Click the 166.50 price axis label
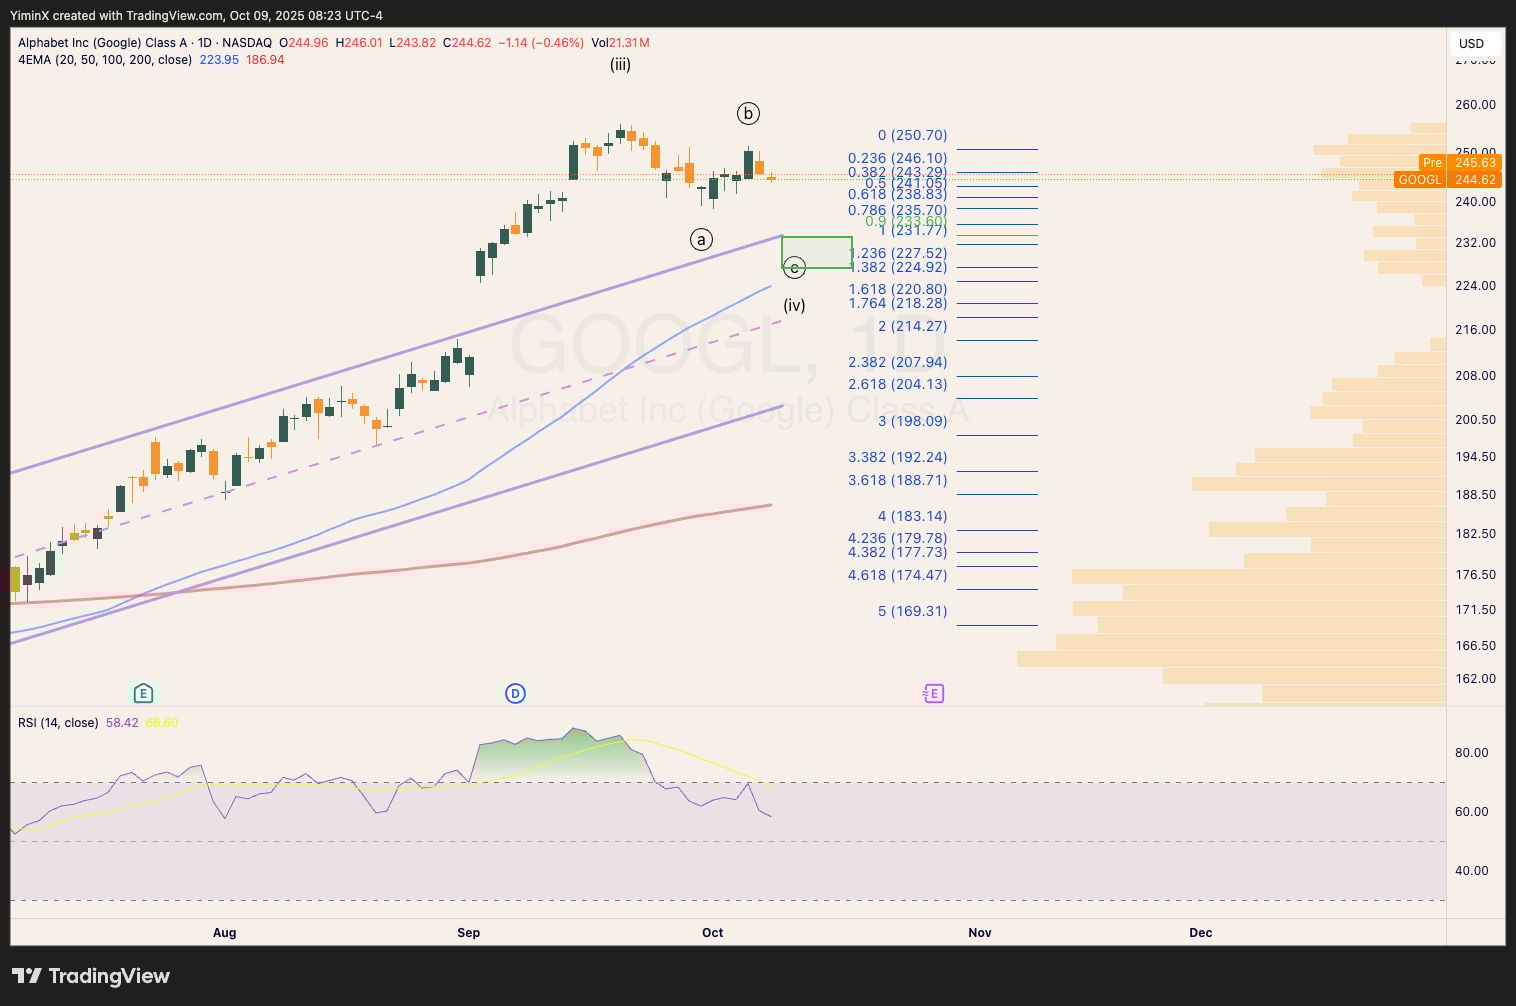Screen dimensions: 1516x1006 point(1476,646)
